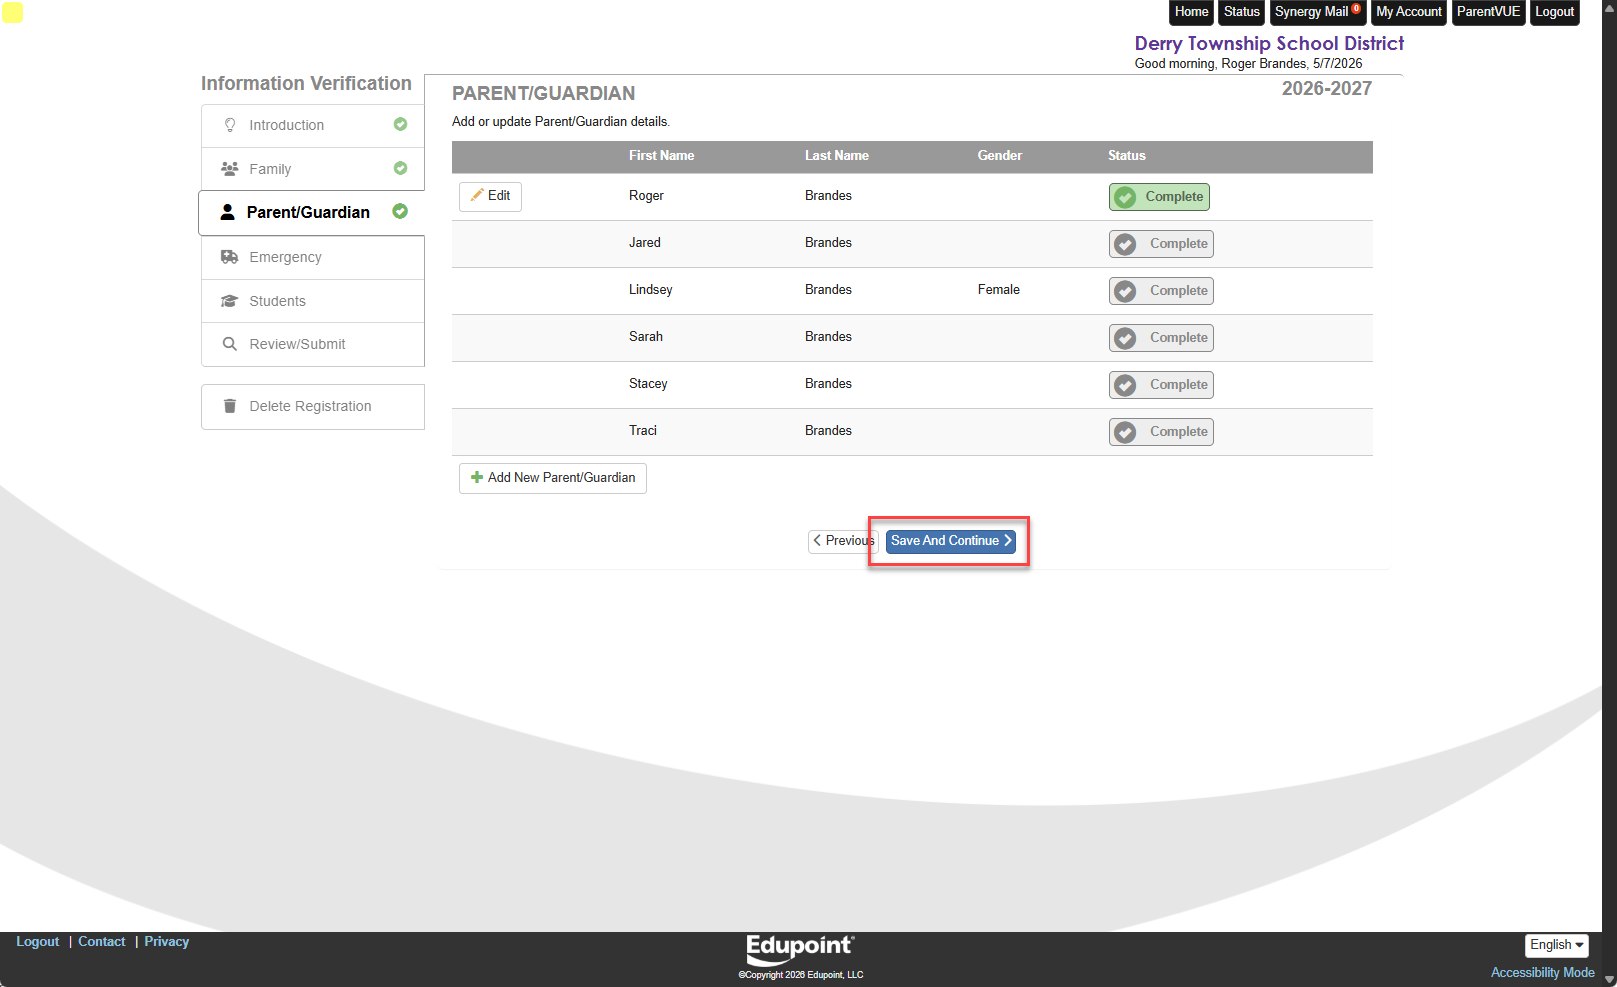Open the Review/Submit section

click(313, 344)
